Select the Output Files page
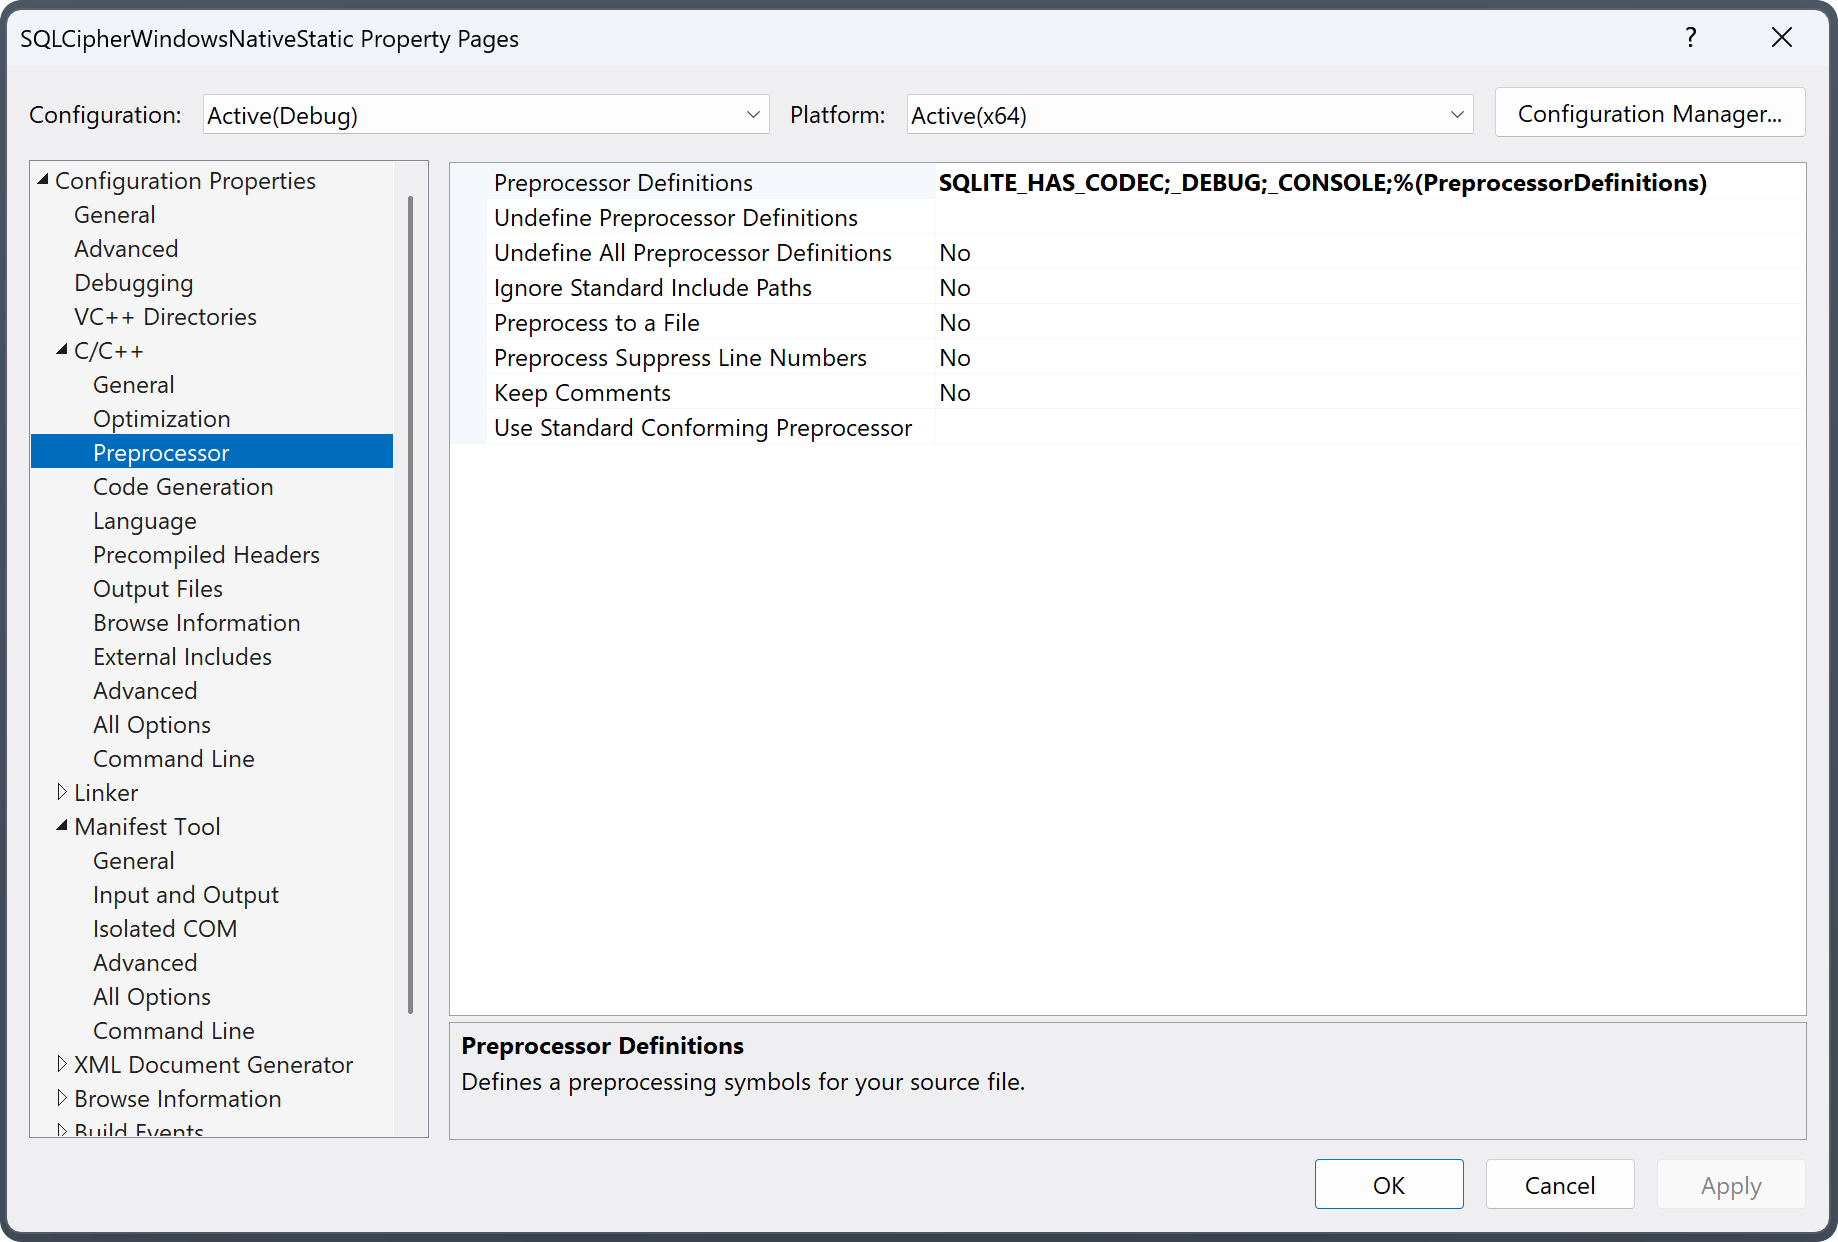This screenshot has height=1242, width=1838. pos(158,588)
